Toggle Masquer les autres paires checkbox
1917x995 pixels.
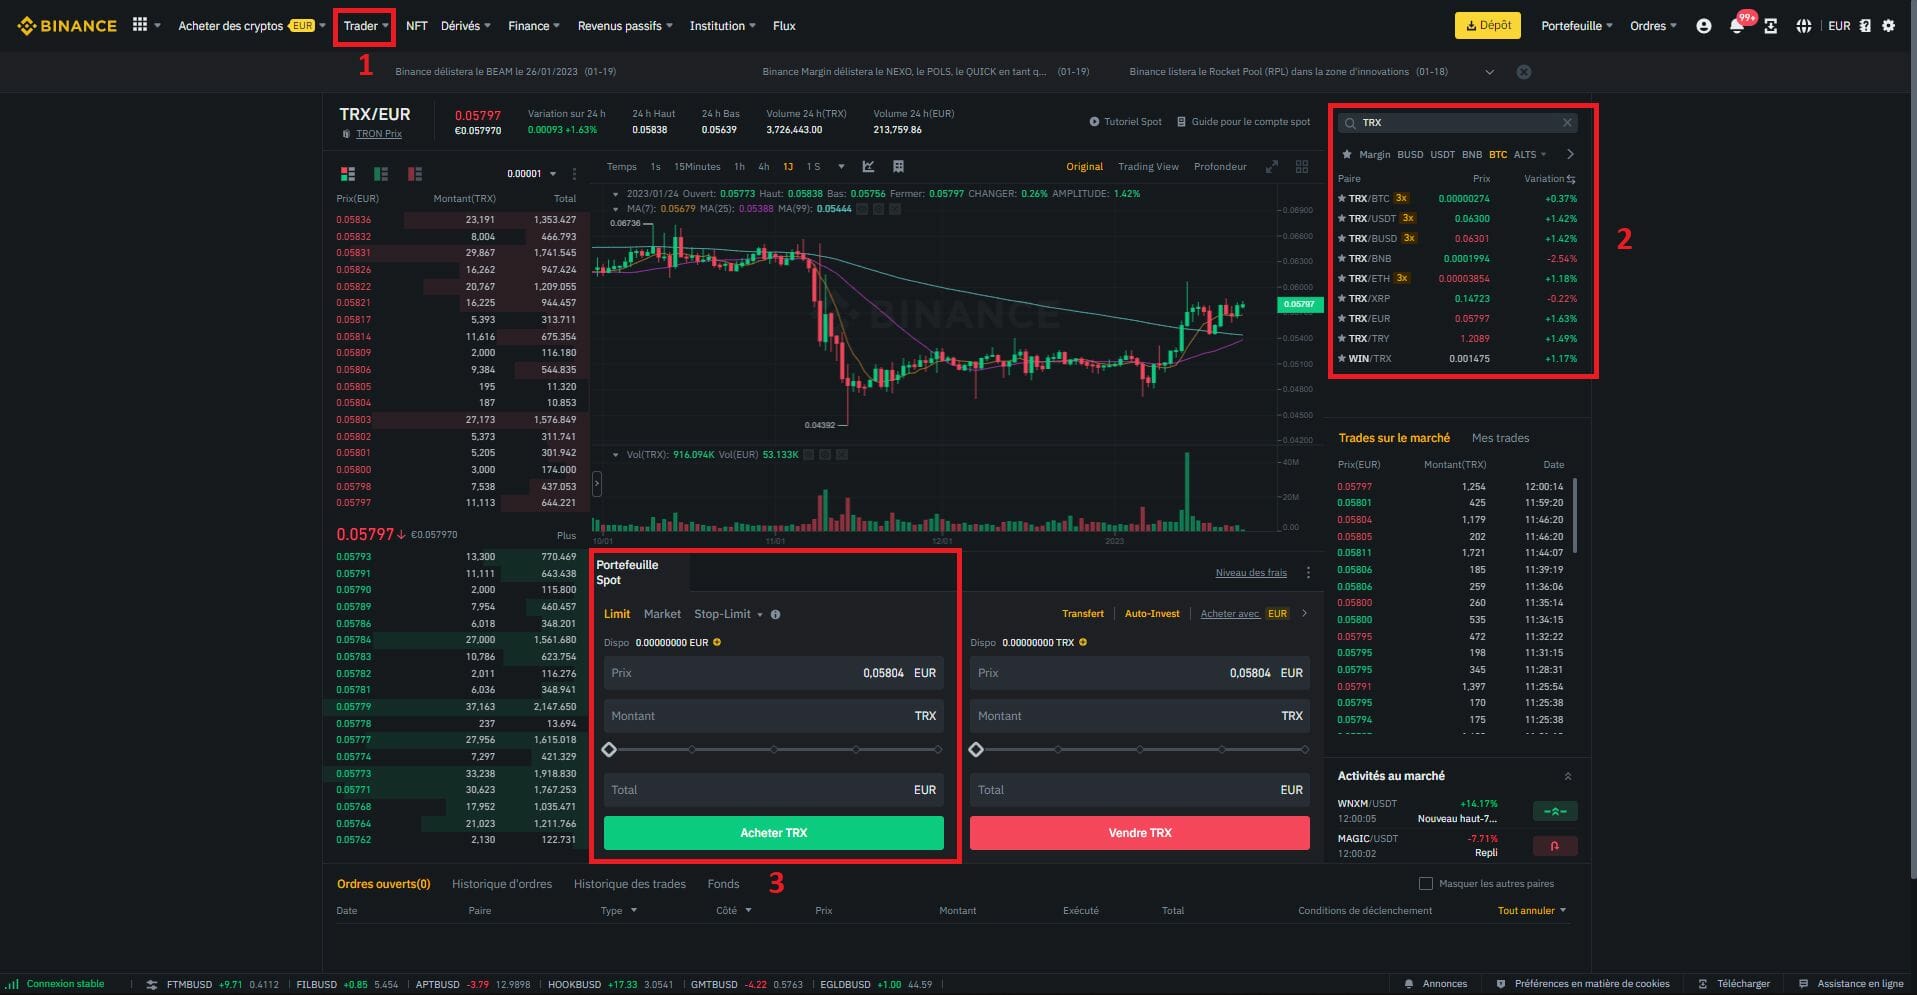(1426, 884)
